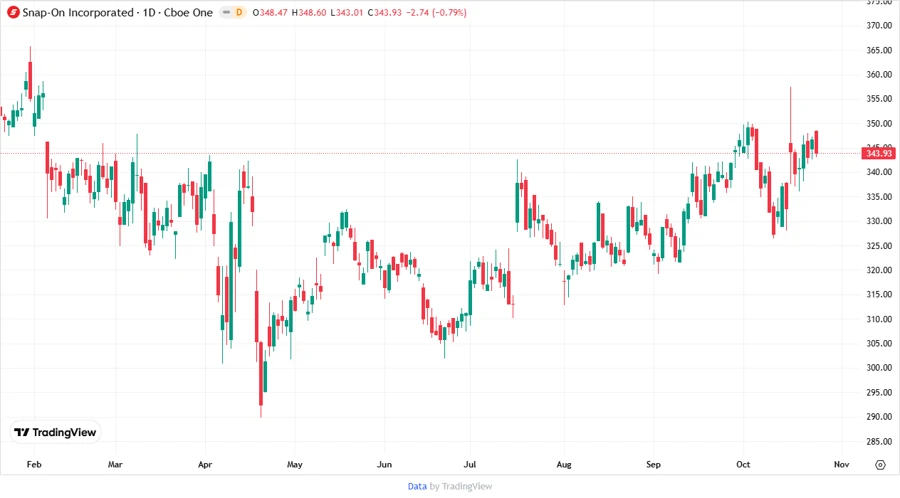Click the 350.00 price axis label

[879, 123]
